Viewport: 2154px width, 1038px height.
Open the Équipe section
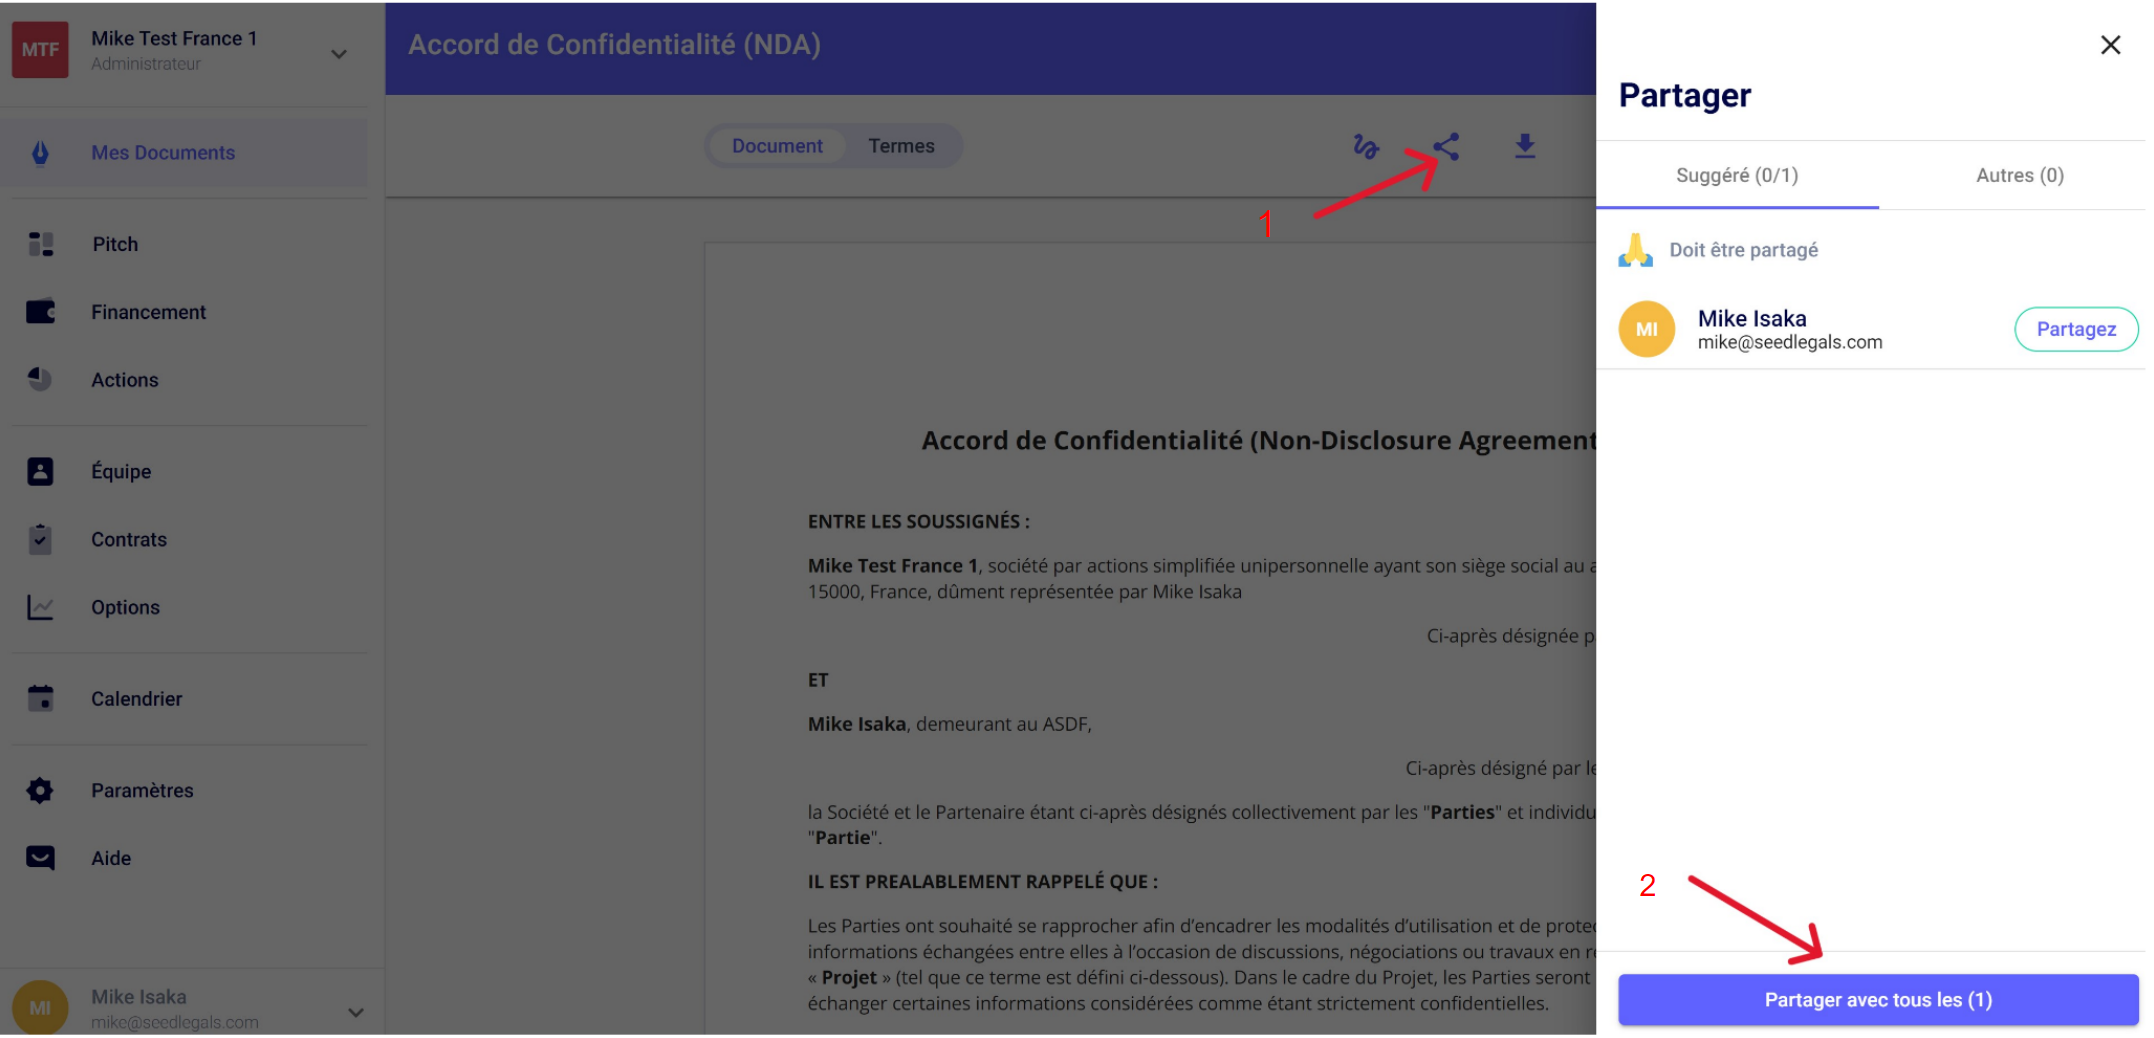pos(121,471)
